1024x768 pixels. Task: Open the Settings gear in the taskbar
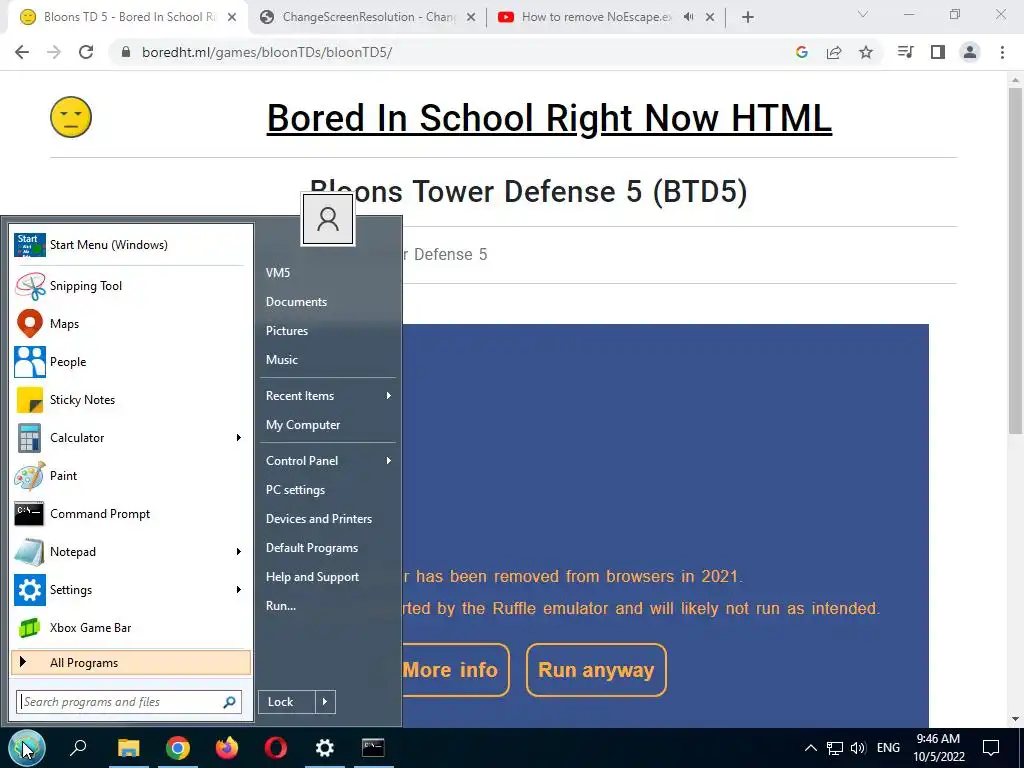pyautogui.click(x=325, y=748)
